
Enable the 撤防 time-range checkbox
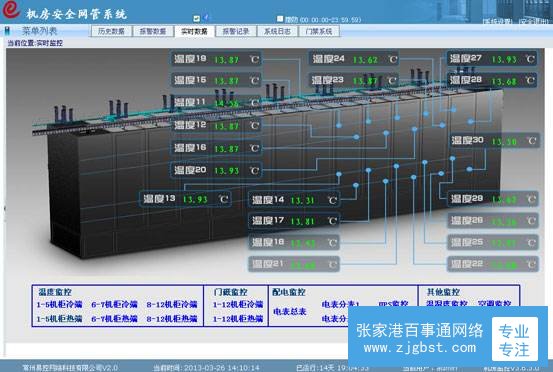coord(280,18)
